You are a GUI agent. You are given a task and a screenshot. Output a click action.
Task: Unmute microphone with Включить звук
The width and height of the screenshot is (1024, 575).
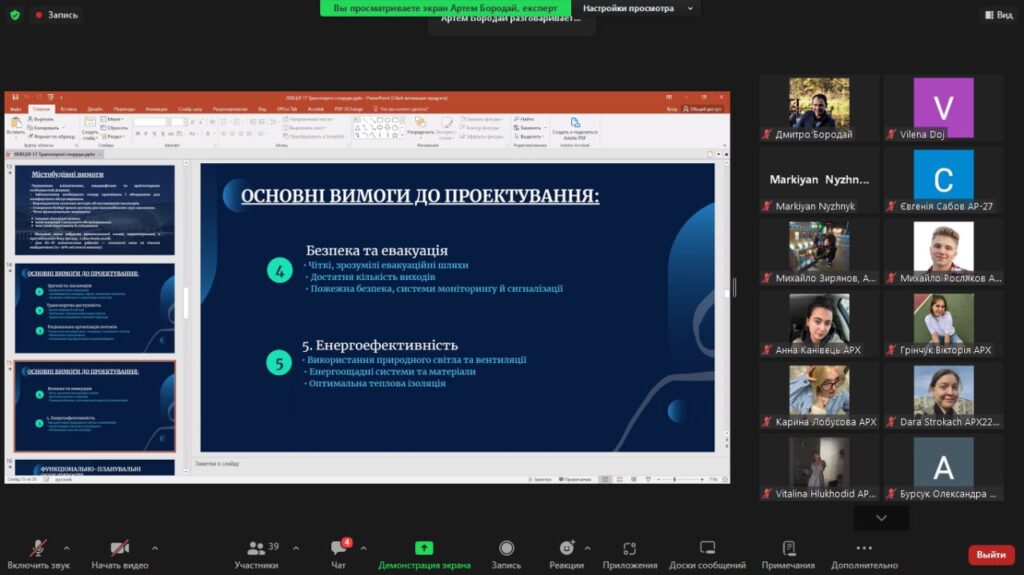38,554
